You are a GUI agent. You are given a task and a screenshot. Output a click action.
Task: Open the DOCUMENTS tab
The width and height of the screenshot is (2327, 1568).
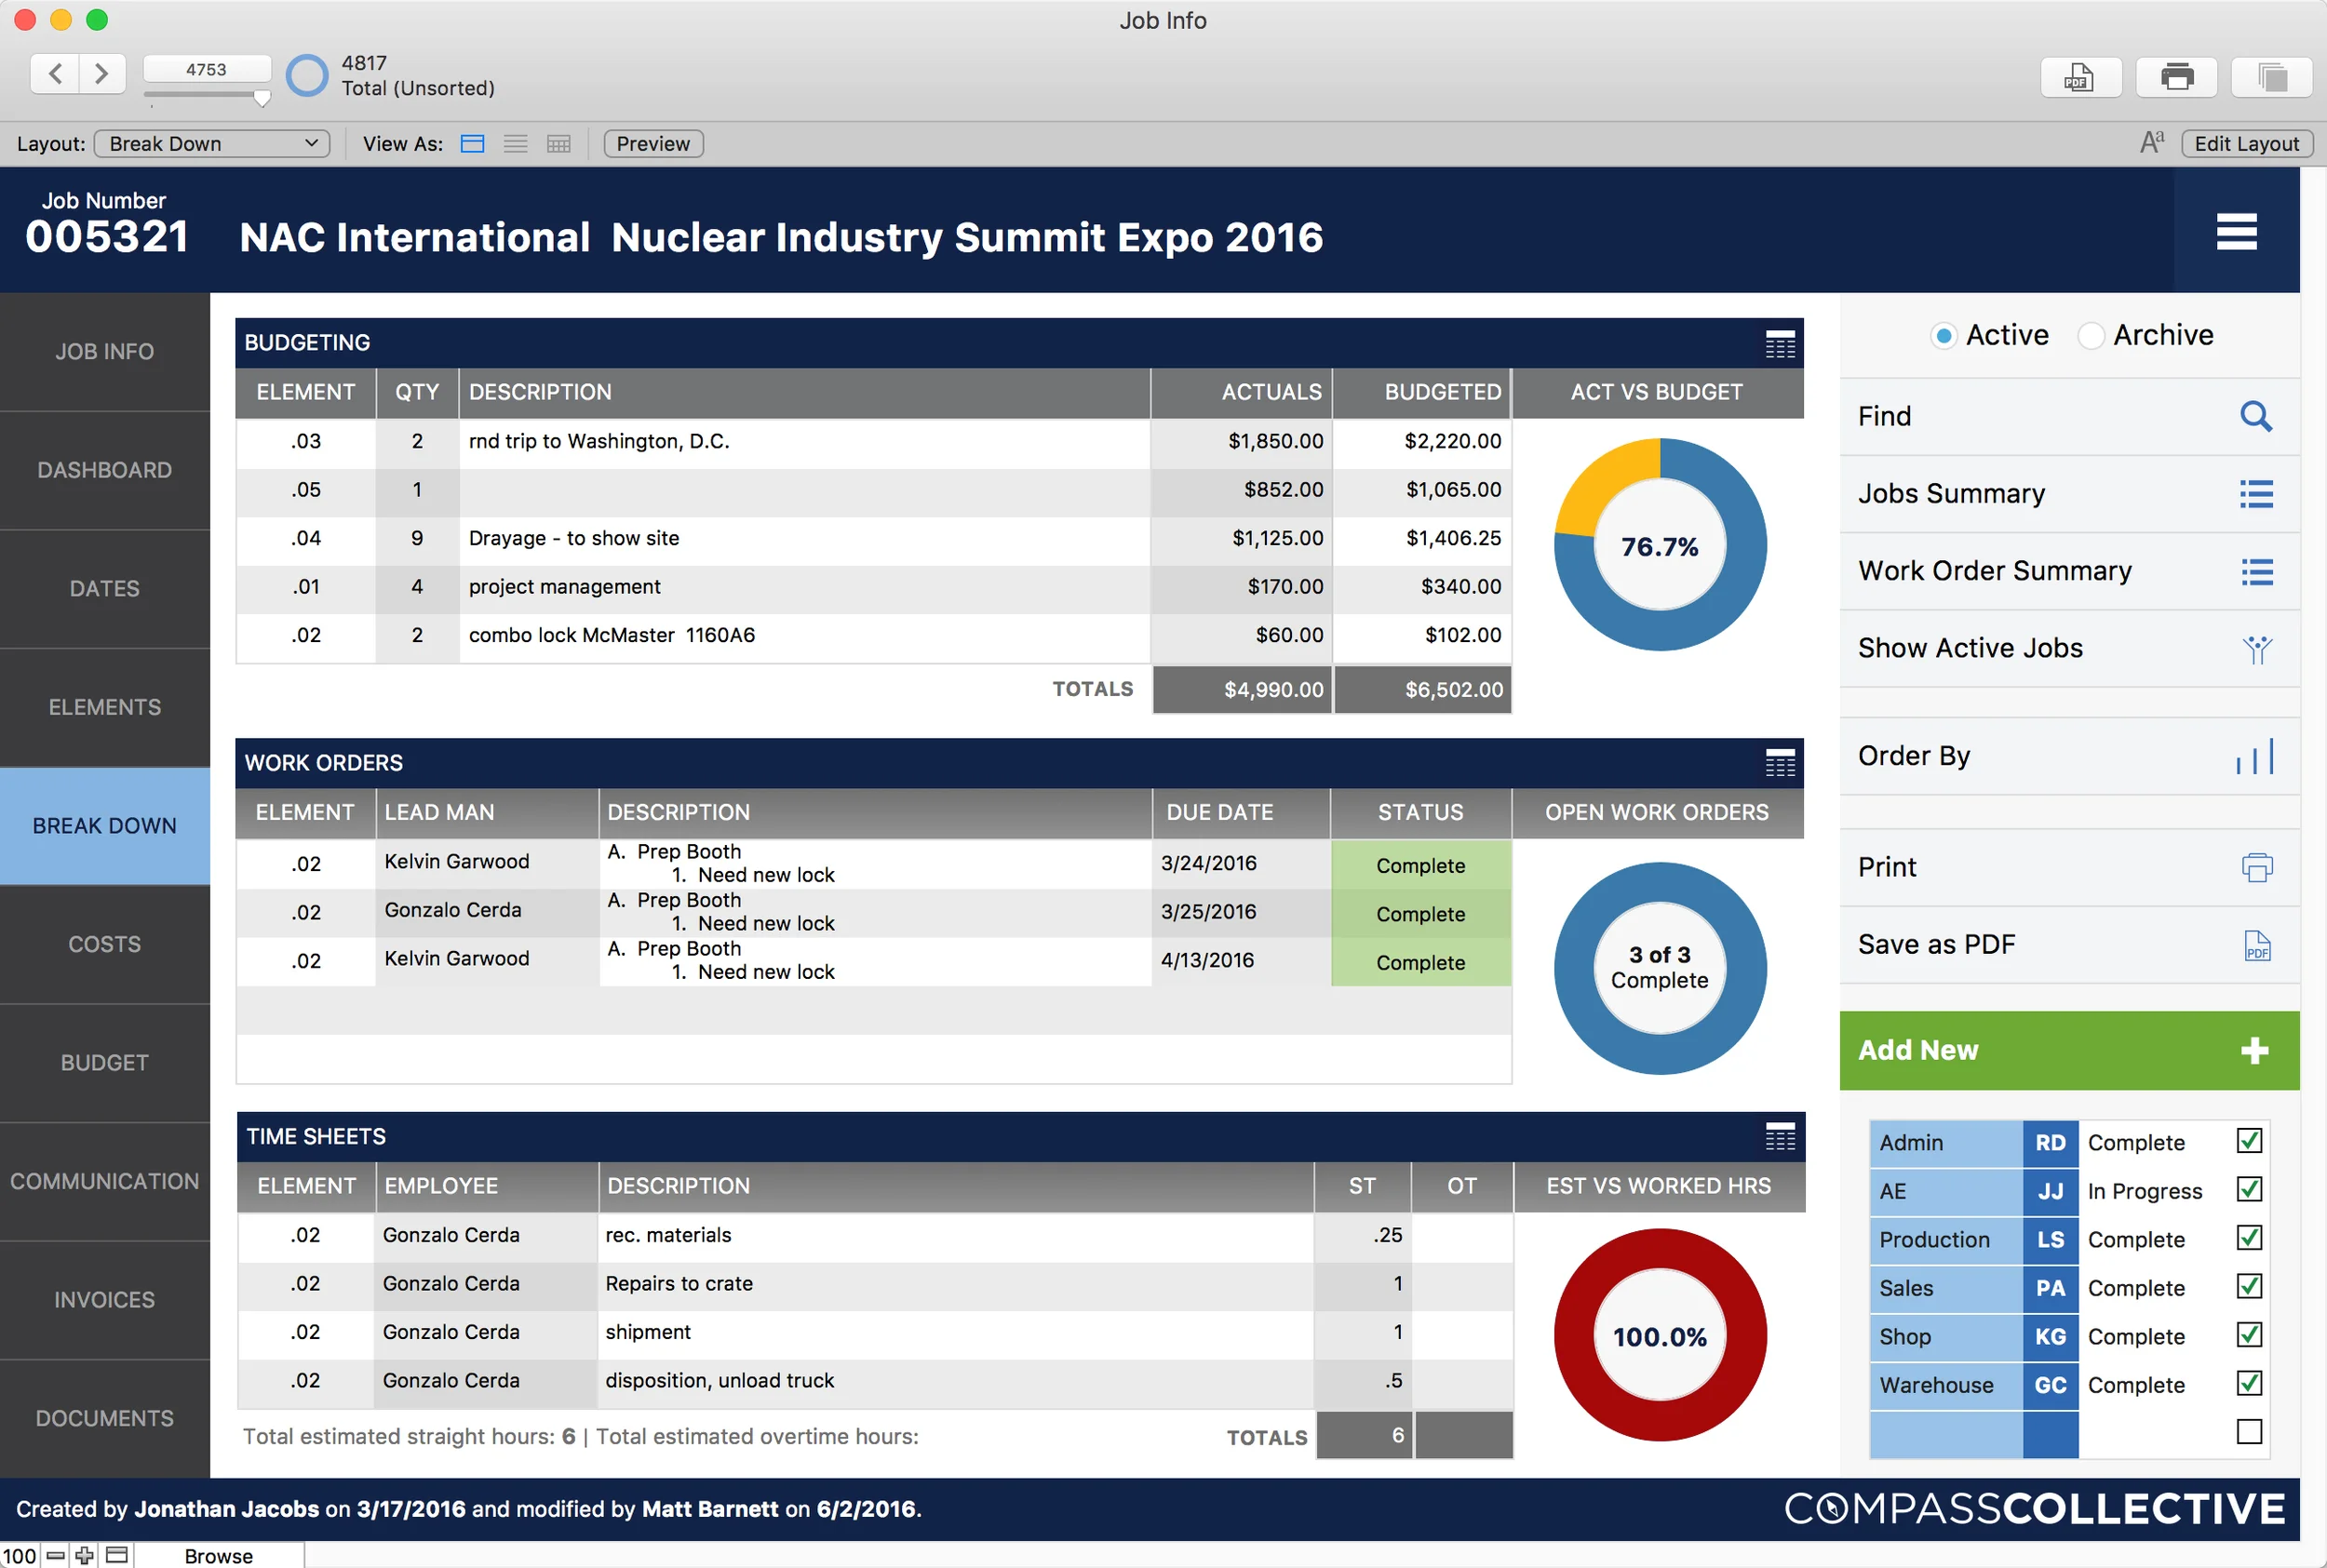(105, 1419)
